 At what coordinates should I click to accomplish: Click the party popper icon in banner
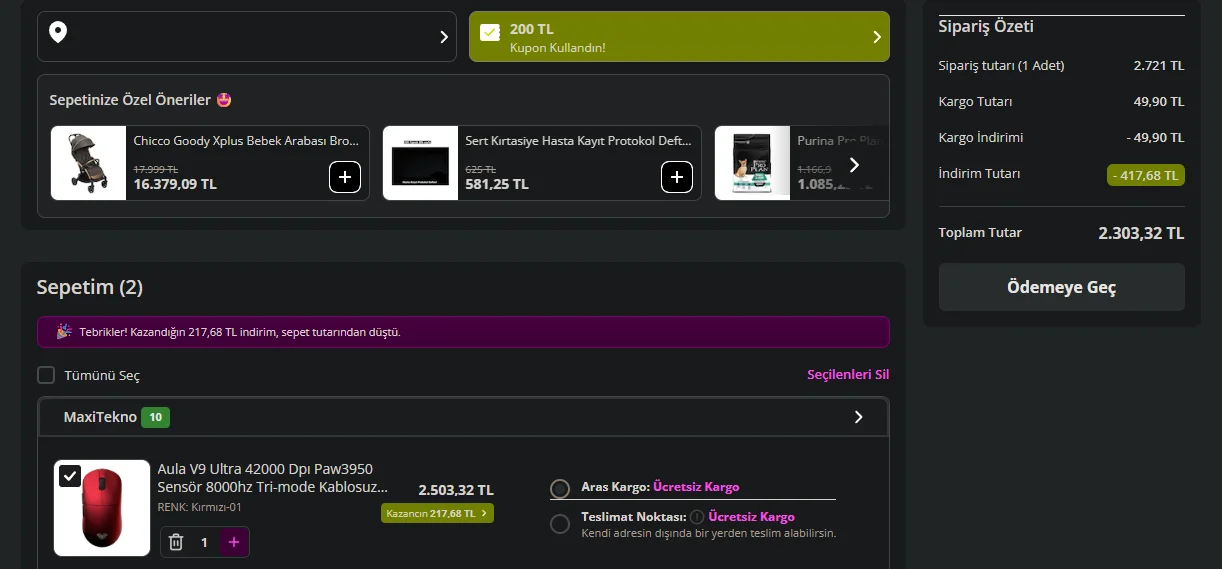(64, 331)
